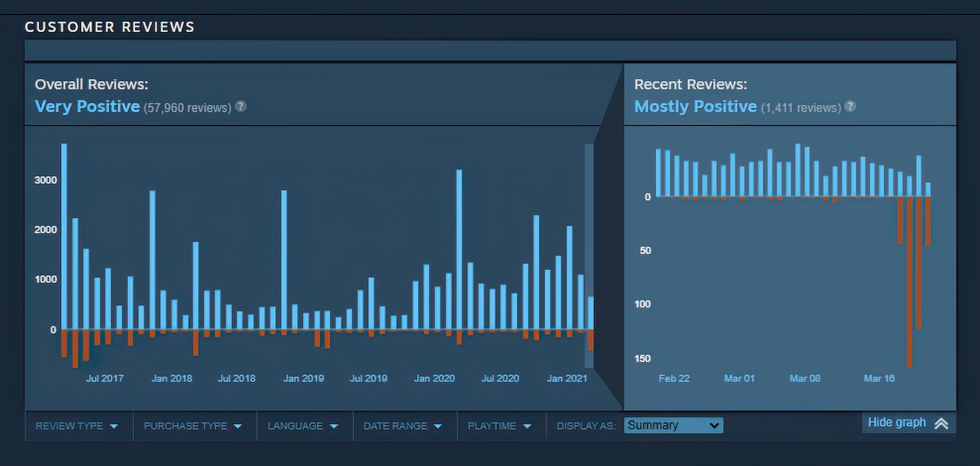Click the Very Positive overall rating link
Screen dimensions: 980x466
tap(88, 107)
